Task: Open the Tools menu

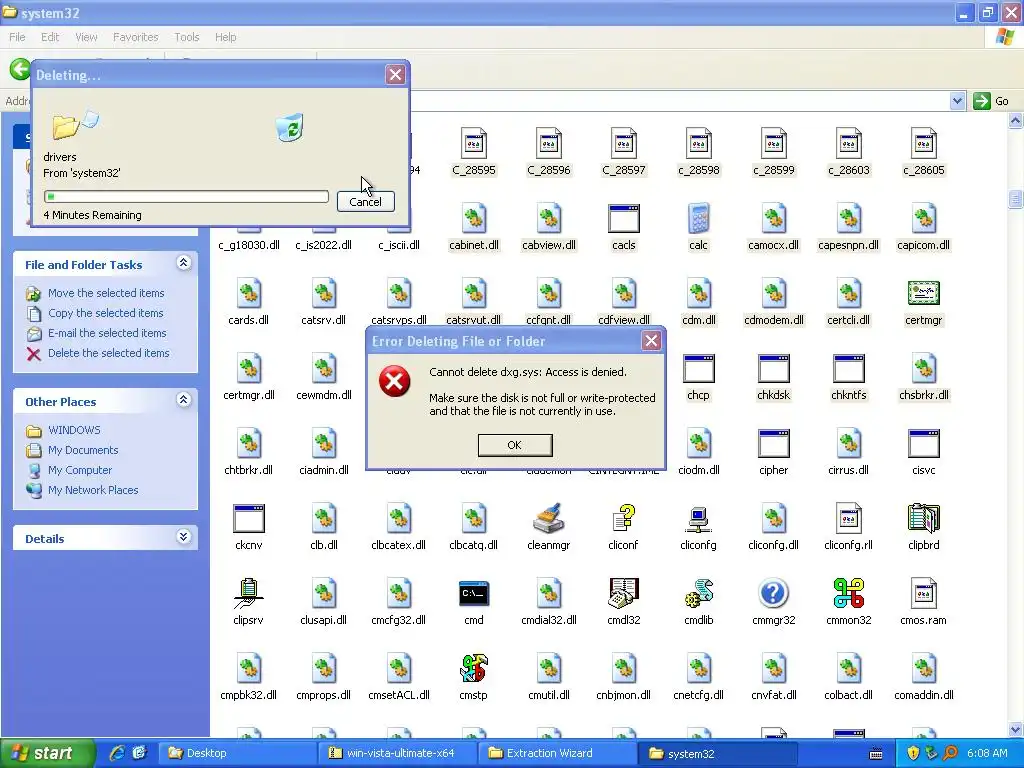Action: click(x=186, y=37)
